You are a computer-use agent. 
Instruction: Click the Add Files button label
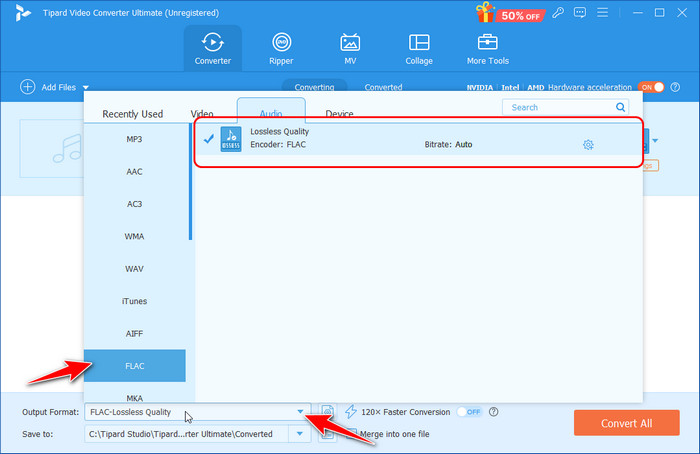click(x=58, y=87)
